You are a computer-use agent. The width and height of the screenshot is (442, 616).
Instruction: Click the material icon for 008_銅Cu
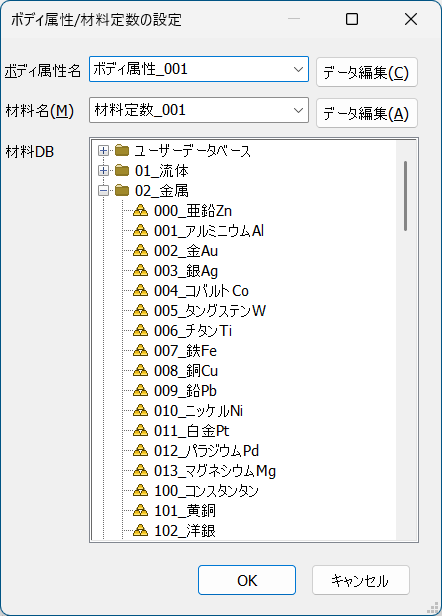(x=140, y=370)
